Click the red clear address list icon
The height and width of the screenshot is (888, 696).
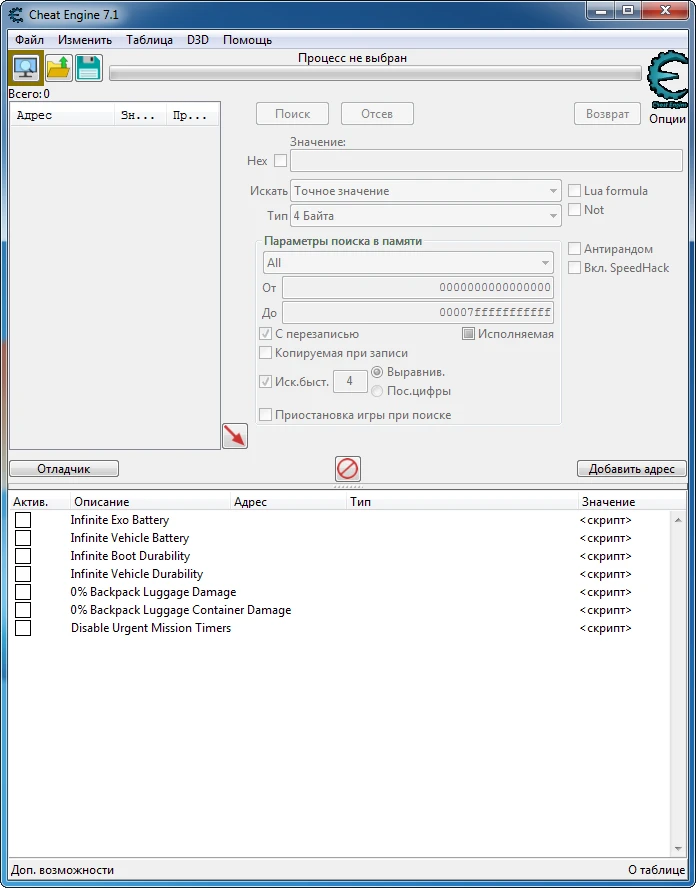(x=347, y=469)
